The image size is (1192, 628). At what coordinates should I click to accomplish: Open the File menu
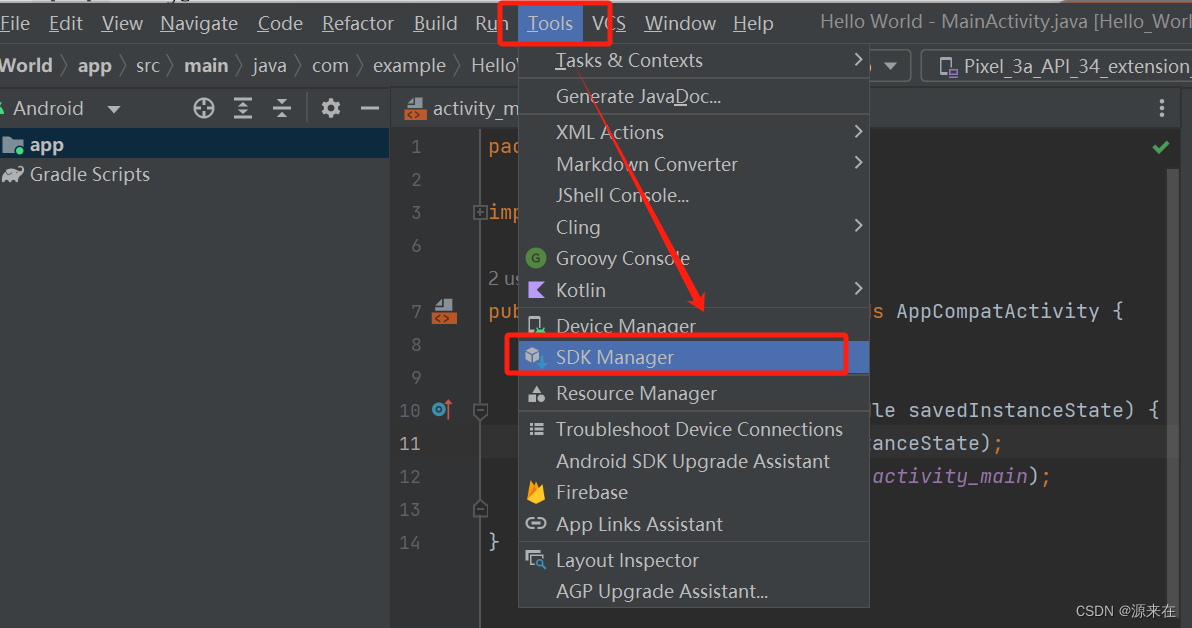(x=15, y=24)
